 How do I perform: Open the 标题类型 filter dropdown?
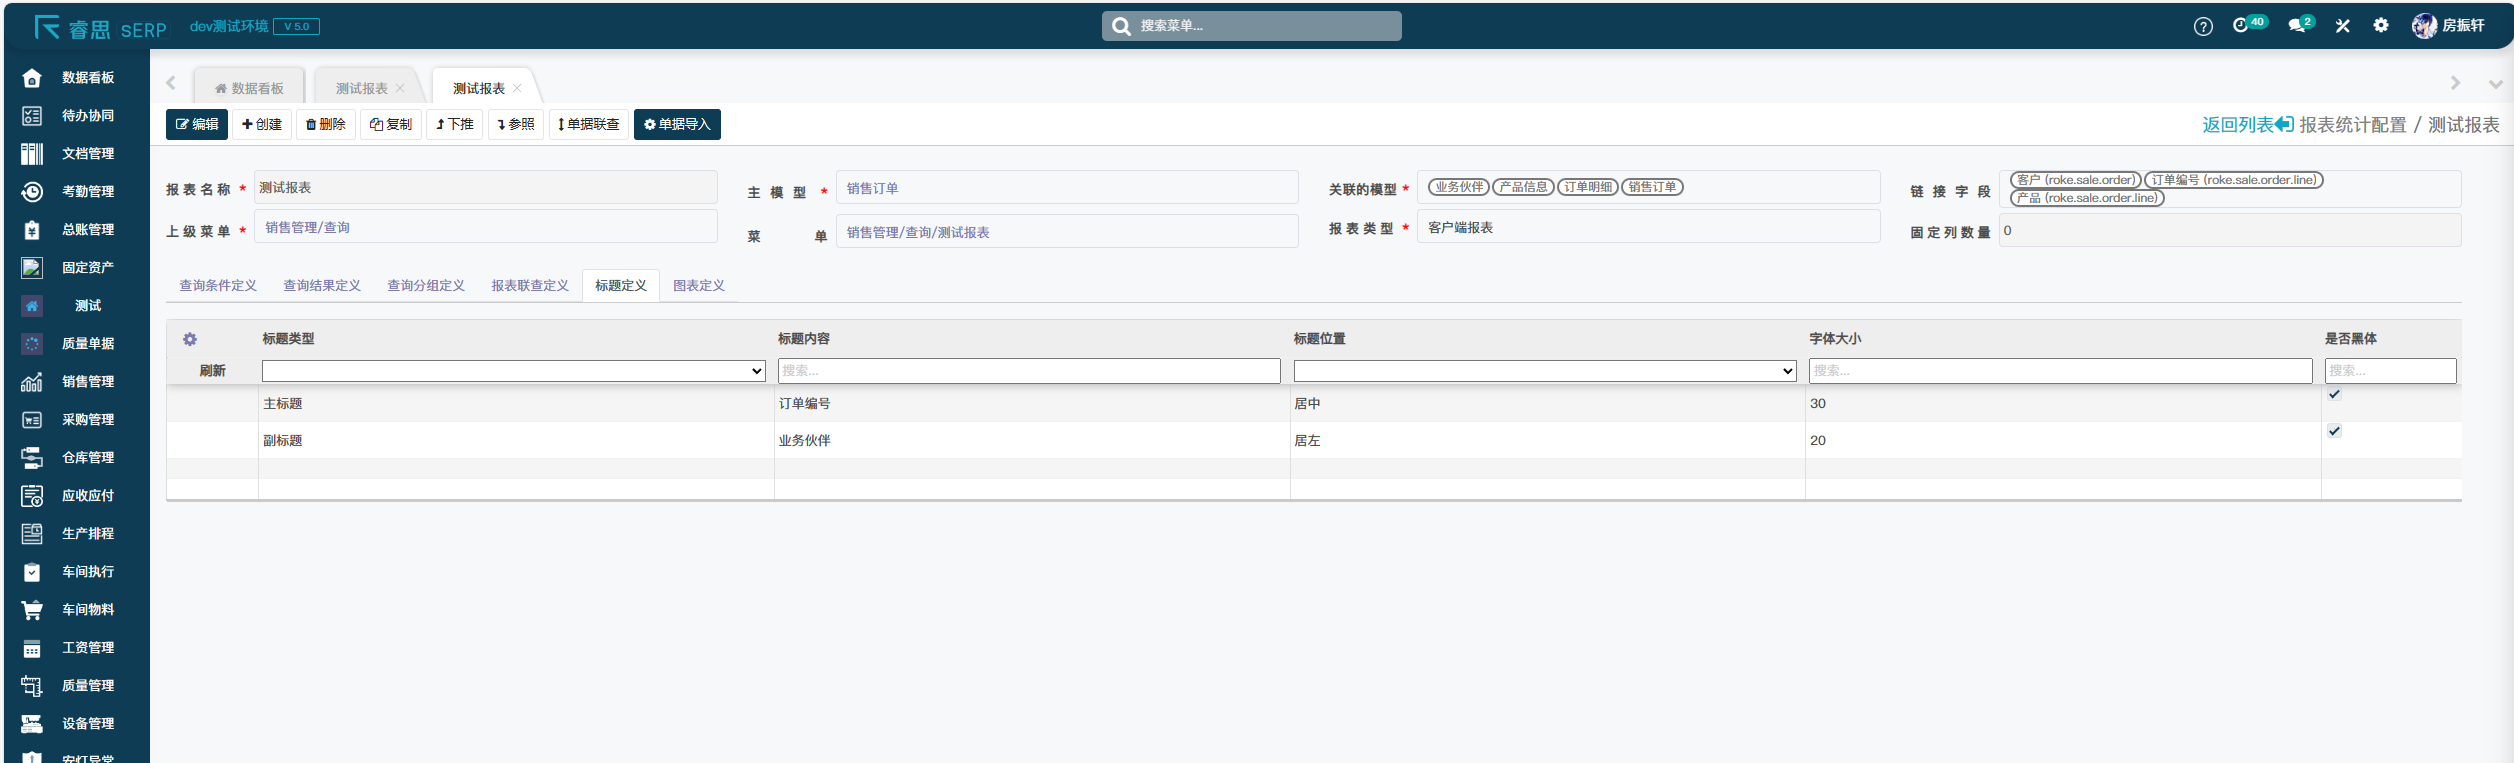513,371
